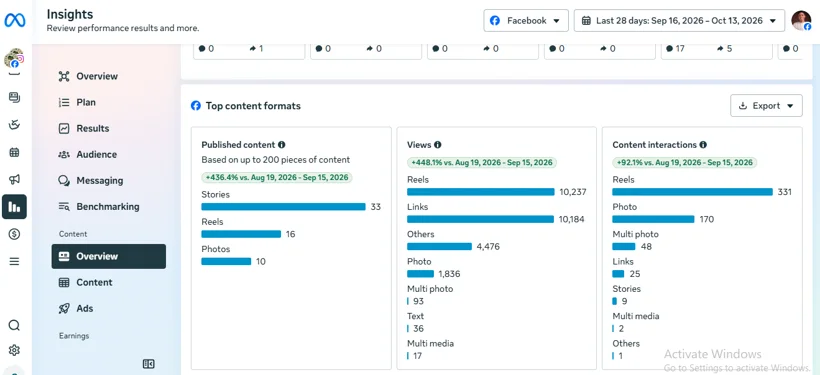Click the Meta logo icon
The height and width of the screenshot is (375, 820).
[x=15, y=20]
